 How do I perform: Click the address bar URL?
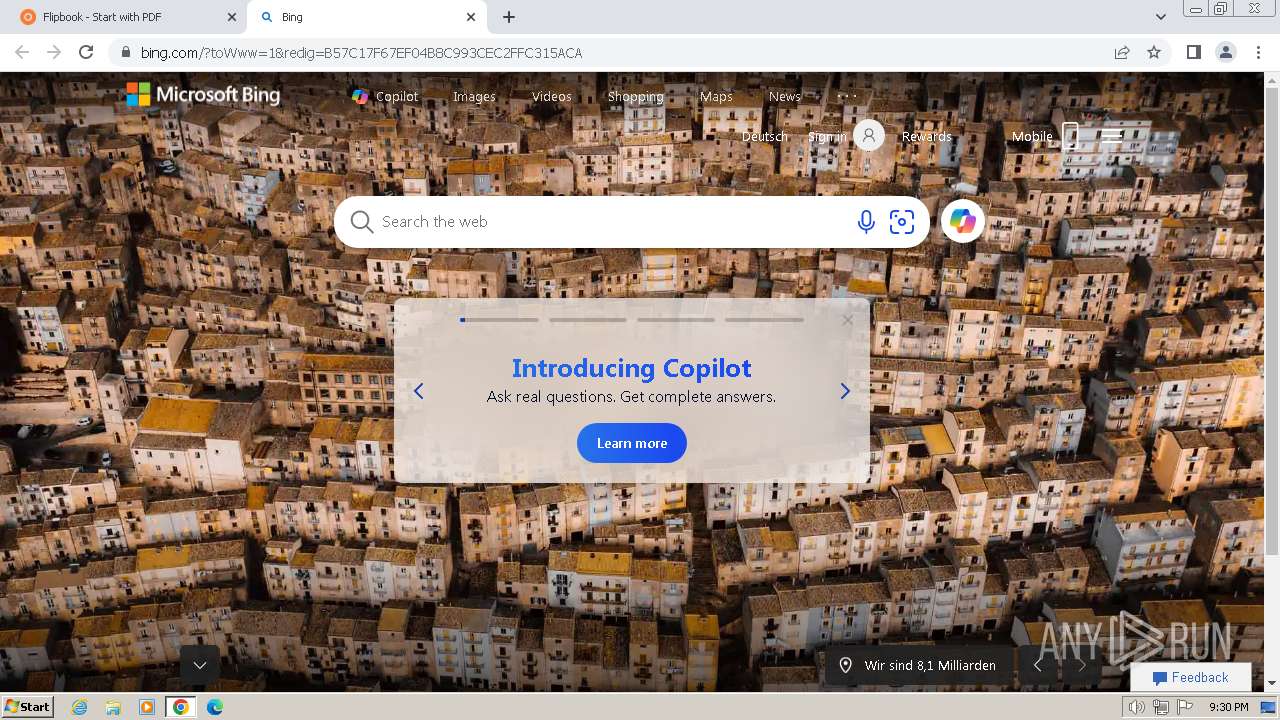click(361, 53)
